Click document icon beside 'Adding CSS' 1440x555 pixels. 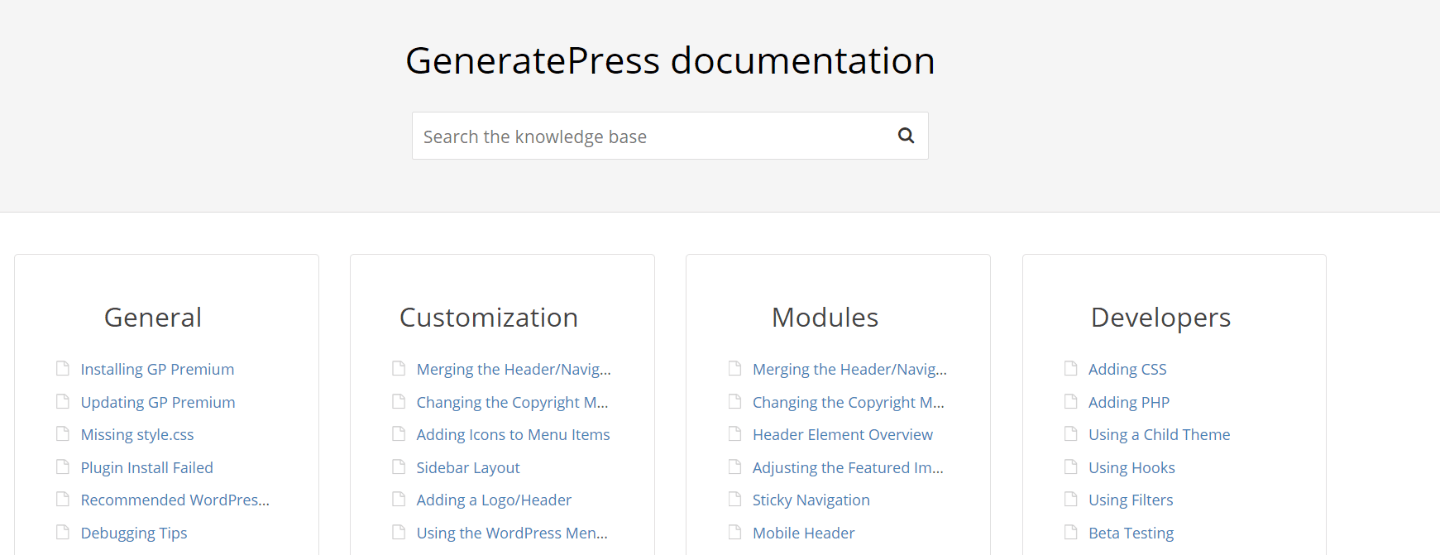[x=1071, y=368]
